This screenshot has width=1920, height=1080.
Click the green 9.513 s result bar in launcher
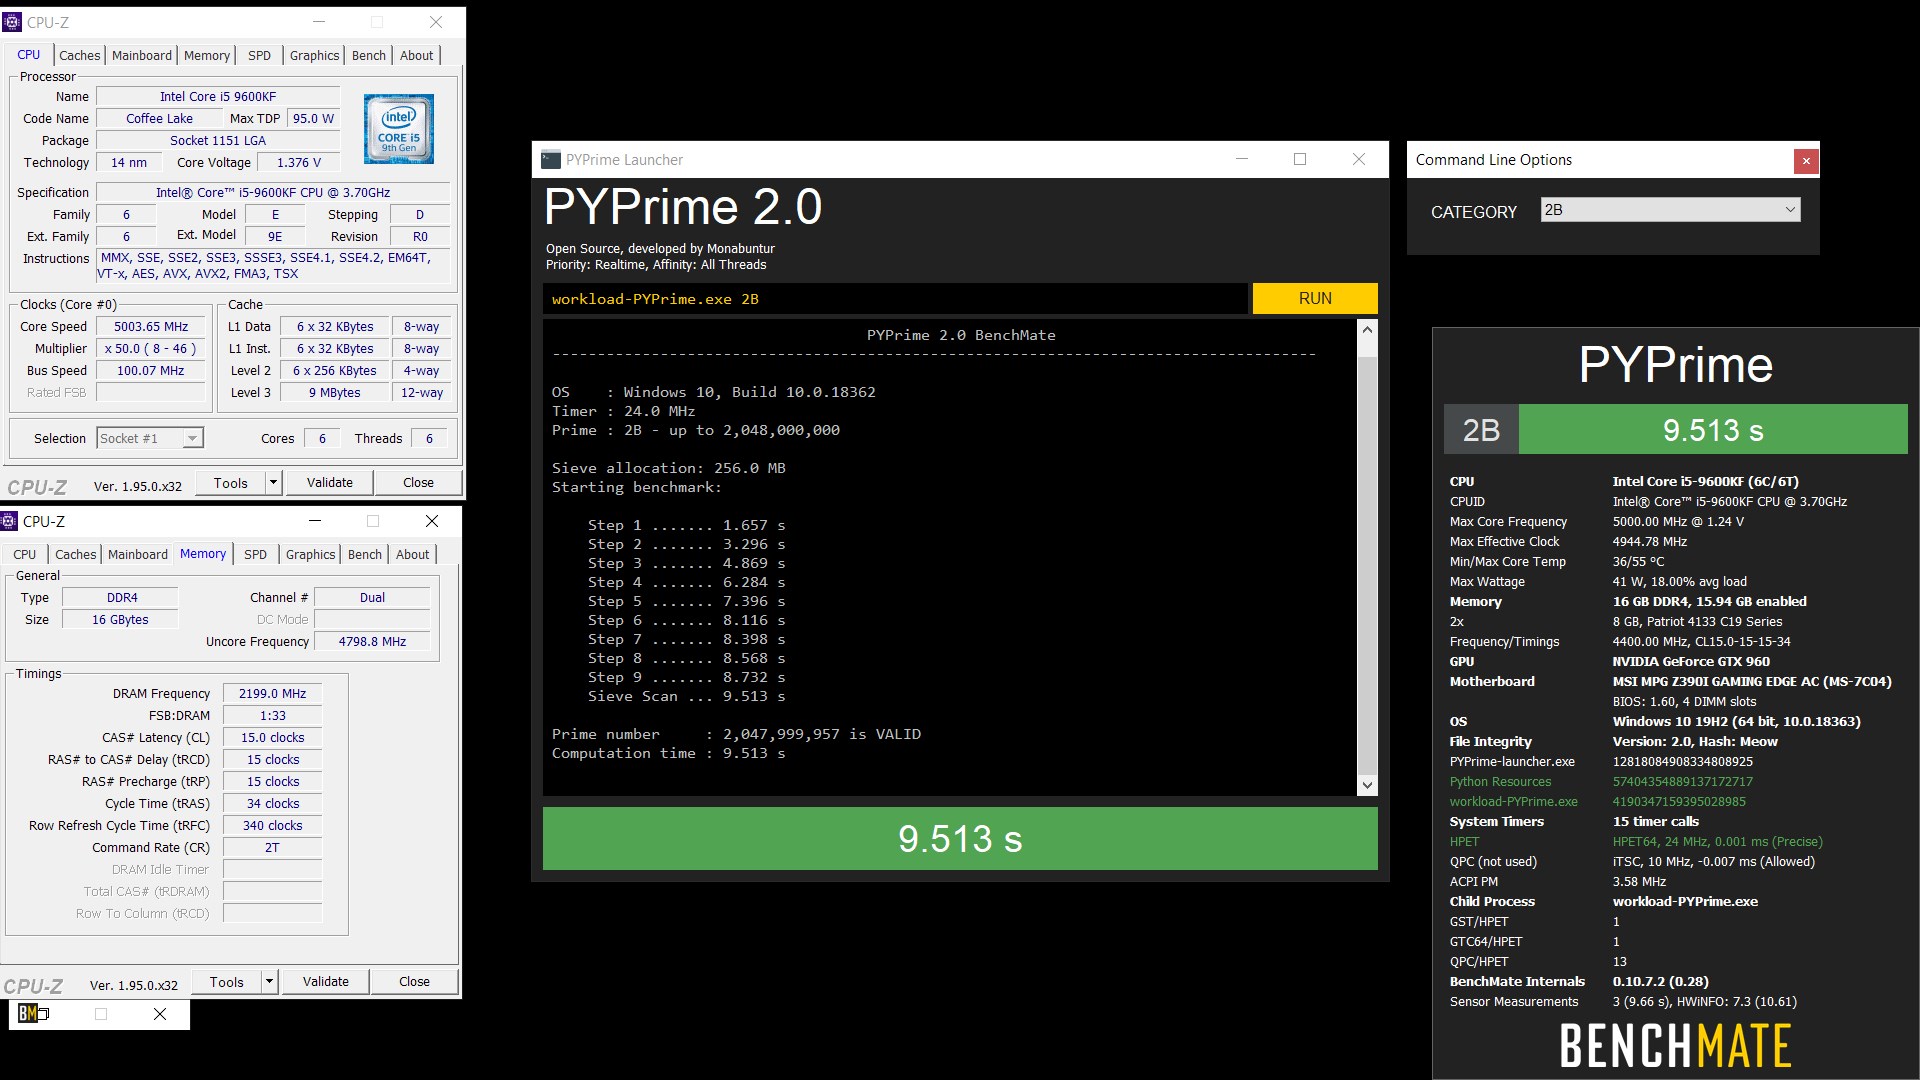tap(960, 839)
